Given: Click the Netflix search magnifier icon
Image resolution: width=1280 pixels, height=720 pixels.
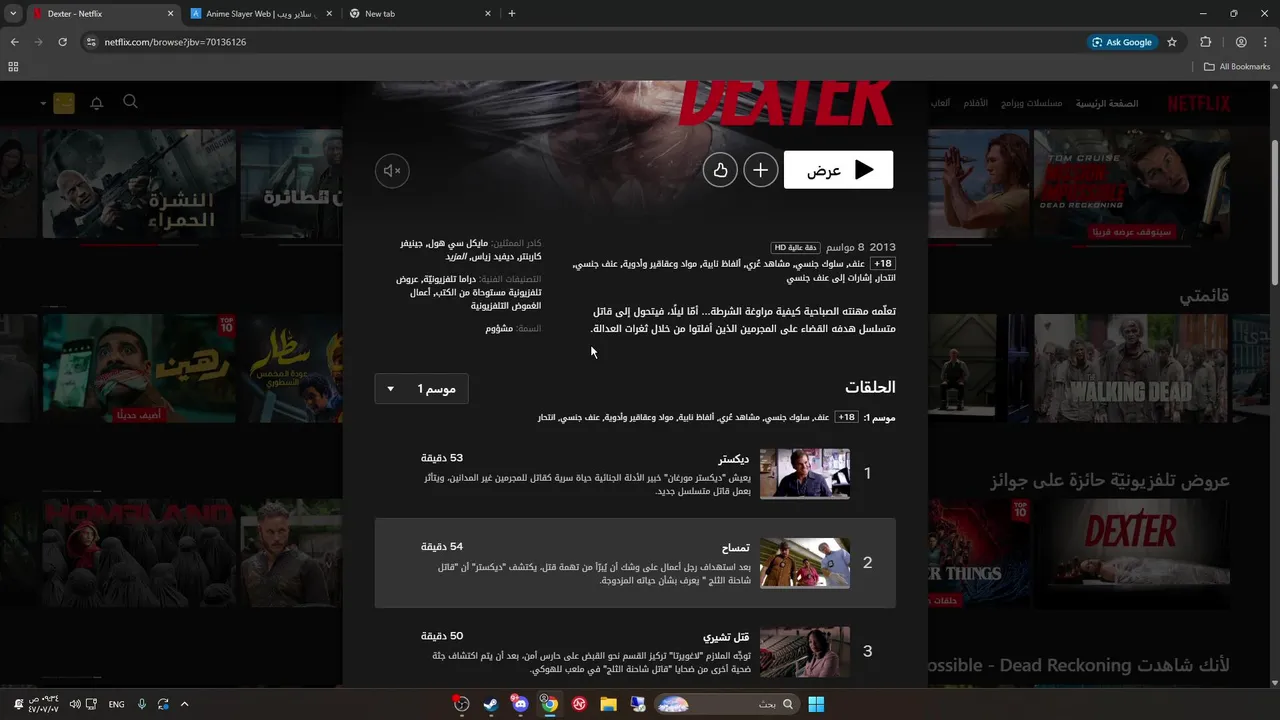Looking at the screenshot, I should point(130,102).
